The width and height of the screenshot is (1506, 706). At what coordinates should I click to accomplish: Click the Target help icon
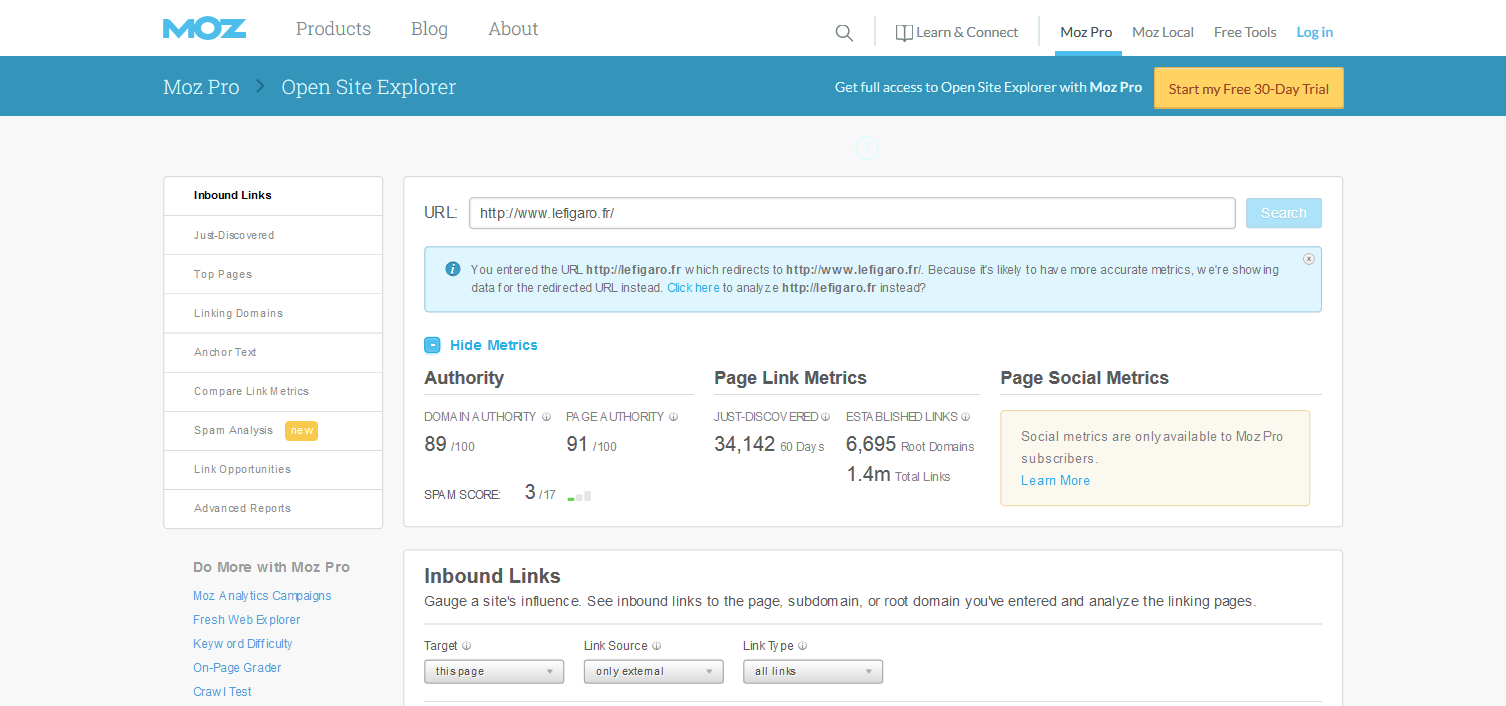(x=467, y=646)
